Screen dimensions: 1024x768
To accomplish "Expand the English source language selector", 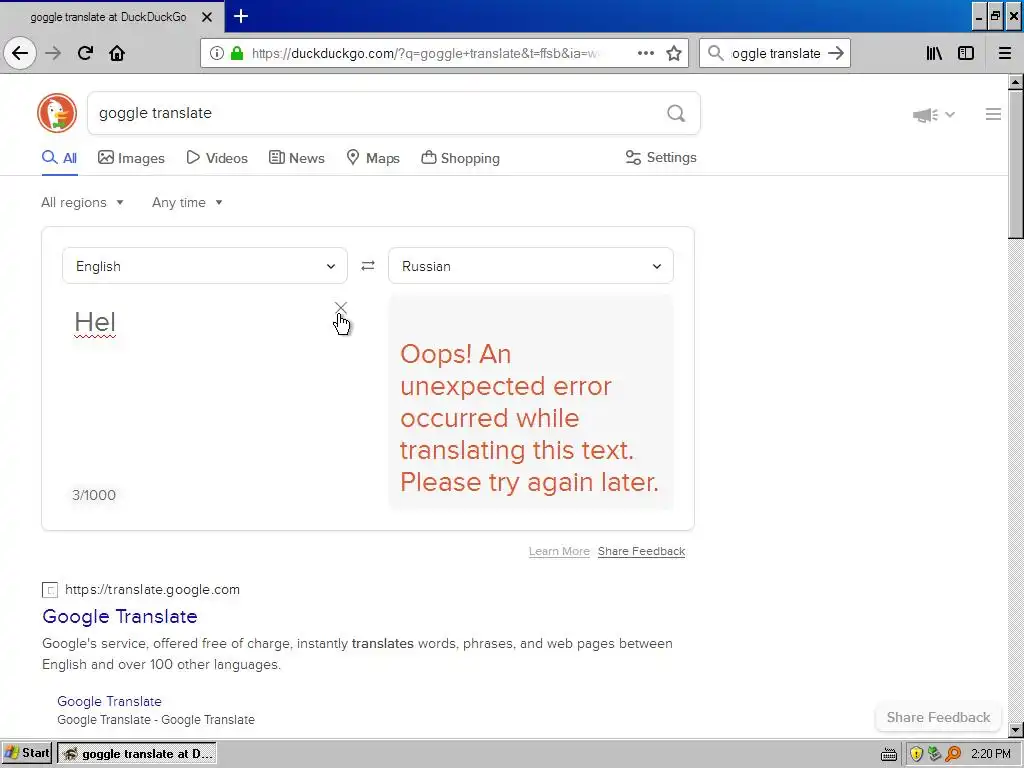I will [x=204, y=266].
